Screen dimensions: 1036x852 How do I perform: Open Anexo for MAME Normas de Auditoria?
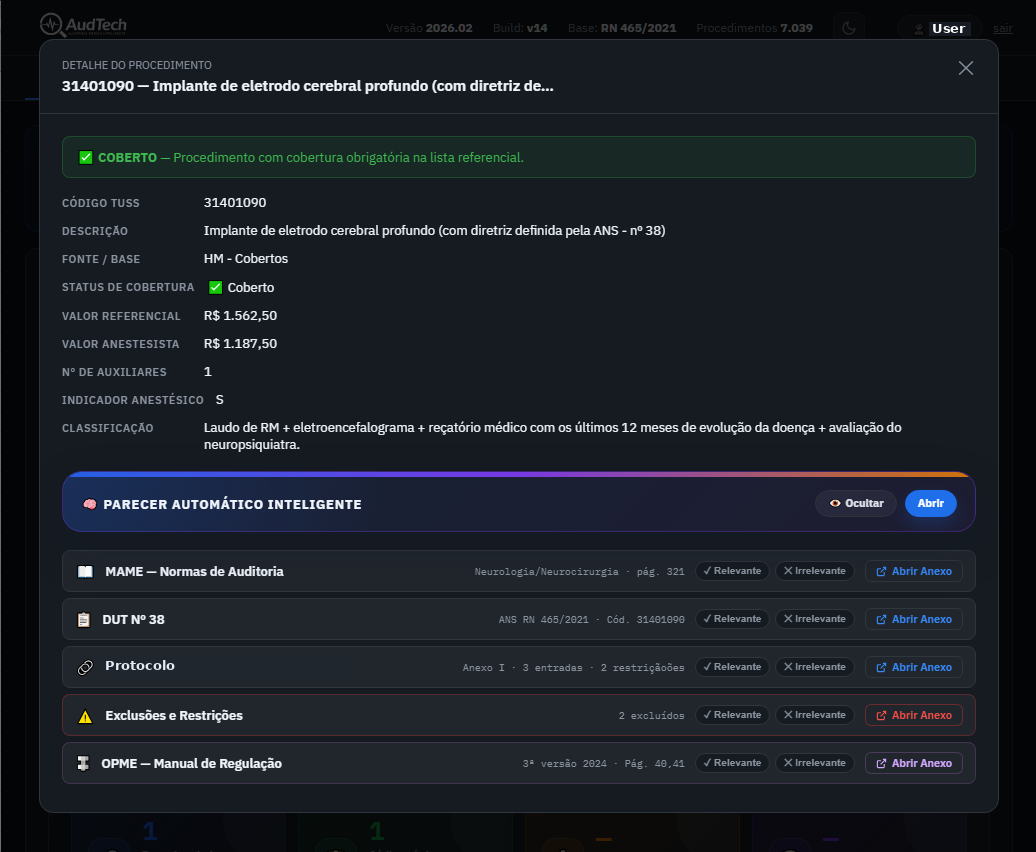(914, 571)
